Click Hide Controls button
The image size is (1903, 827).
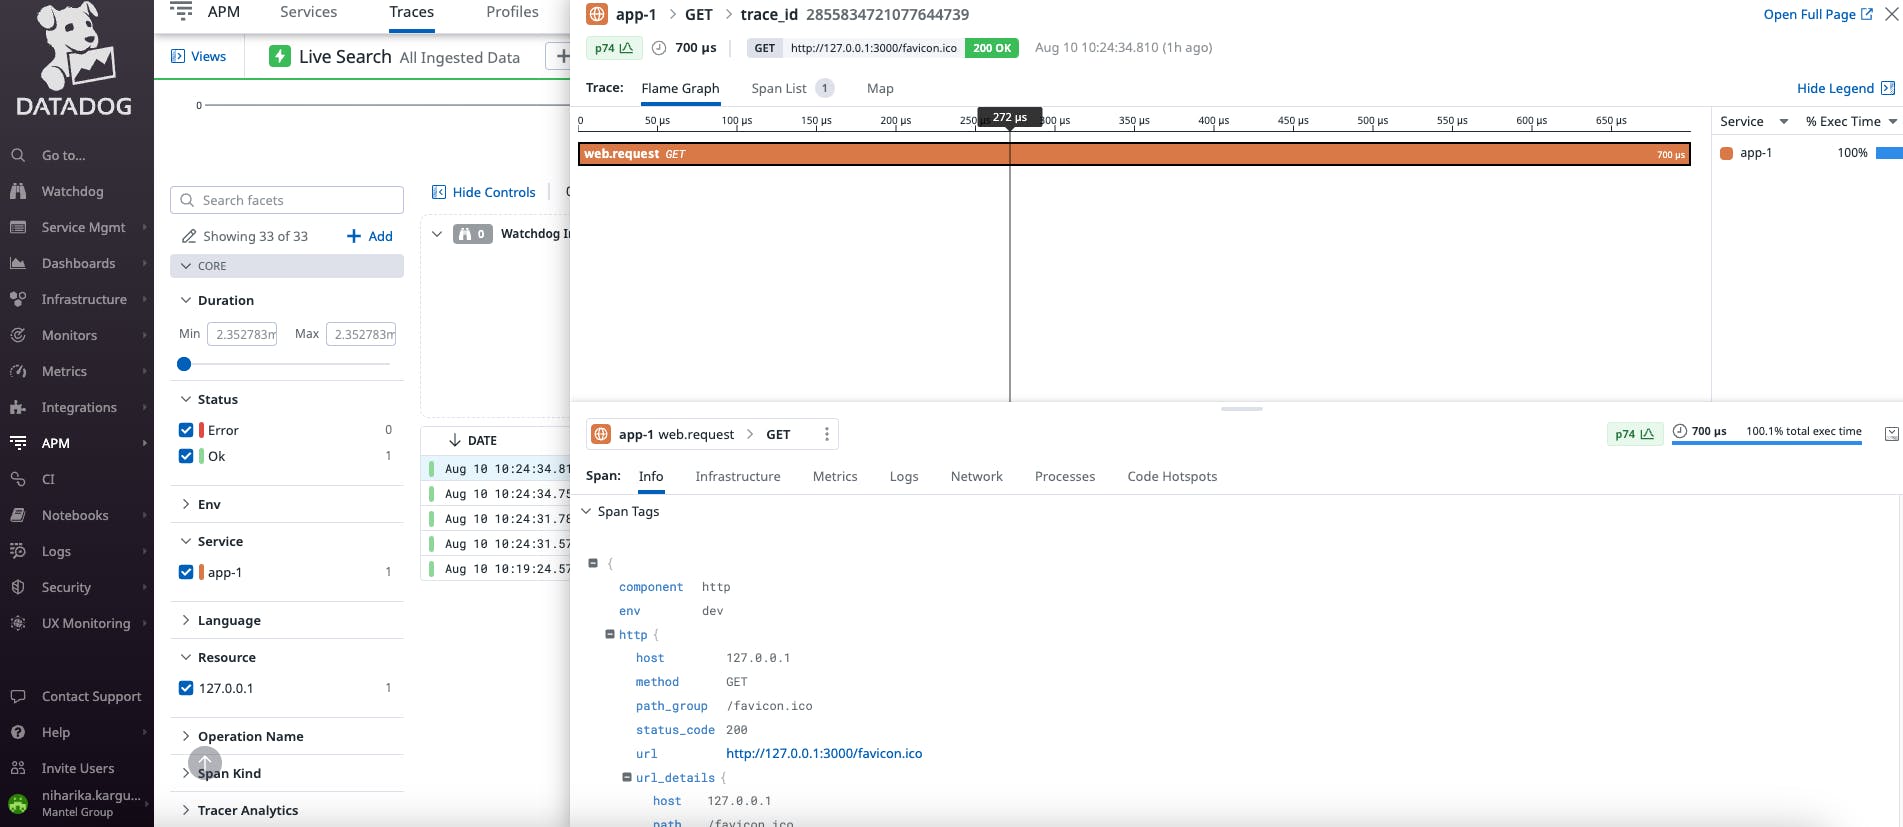point(483,192)
